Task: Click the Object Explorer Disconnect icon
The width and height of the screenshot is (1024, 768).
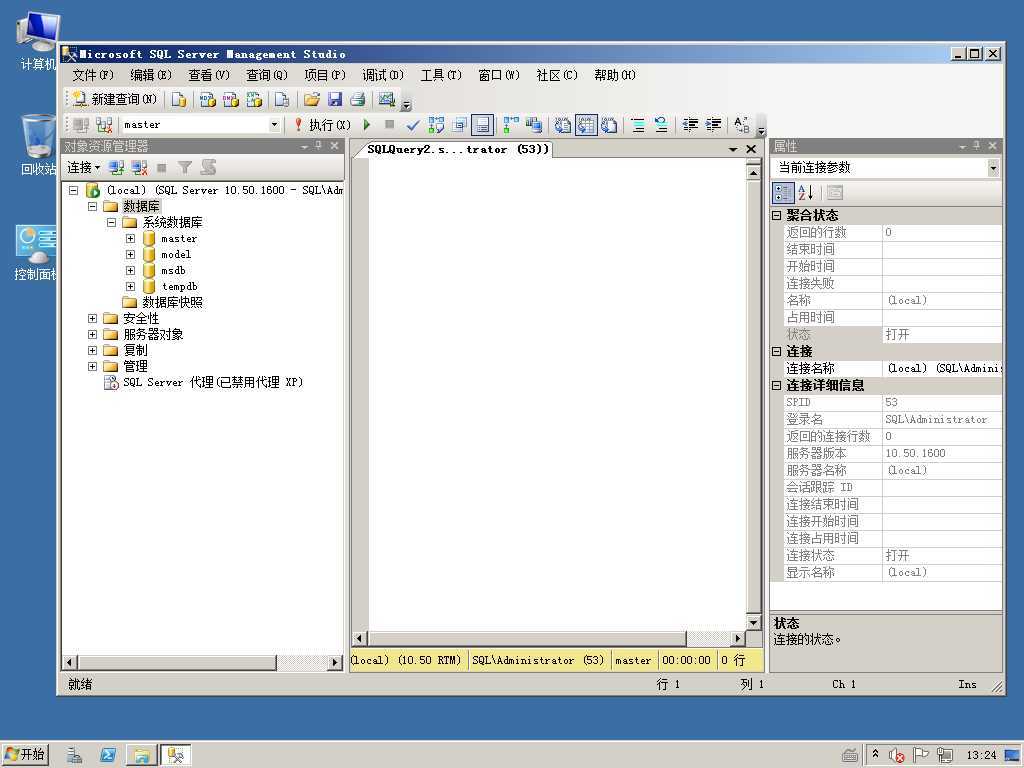Action: pyautogui.click(x=139, y=168)
